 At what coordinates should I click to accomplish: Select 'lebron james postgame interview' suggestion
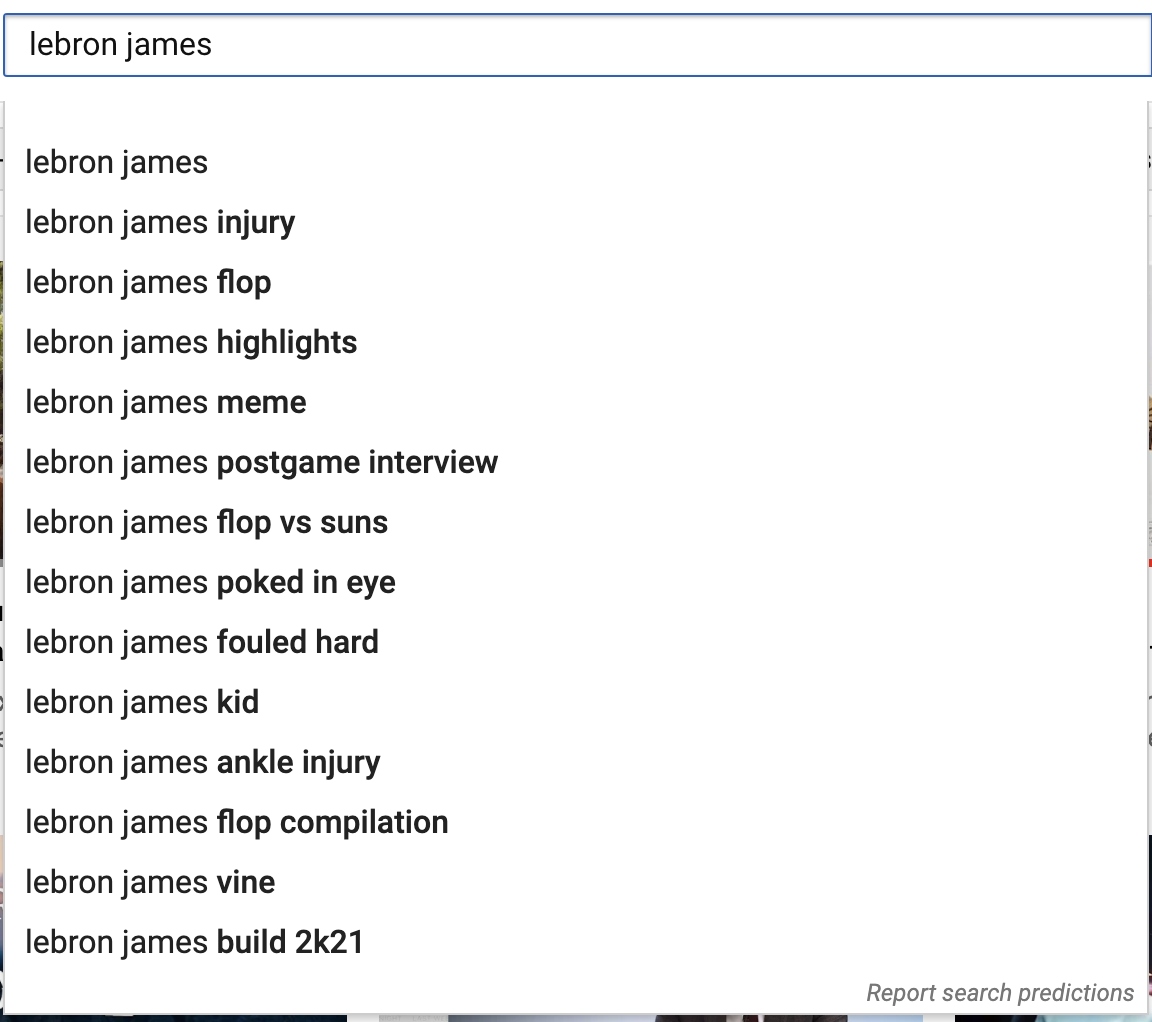coord(576,463)
